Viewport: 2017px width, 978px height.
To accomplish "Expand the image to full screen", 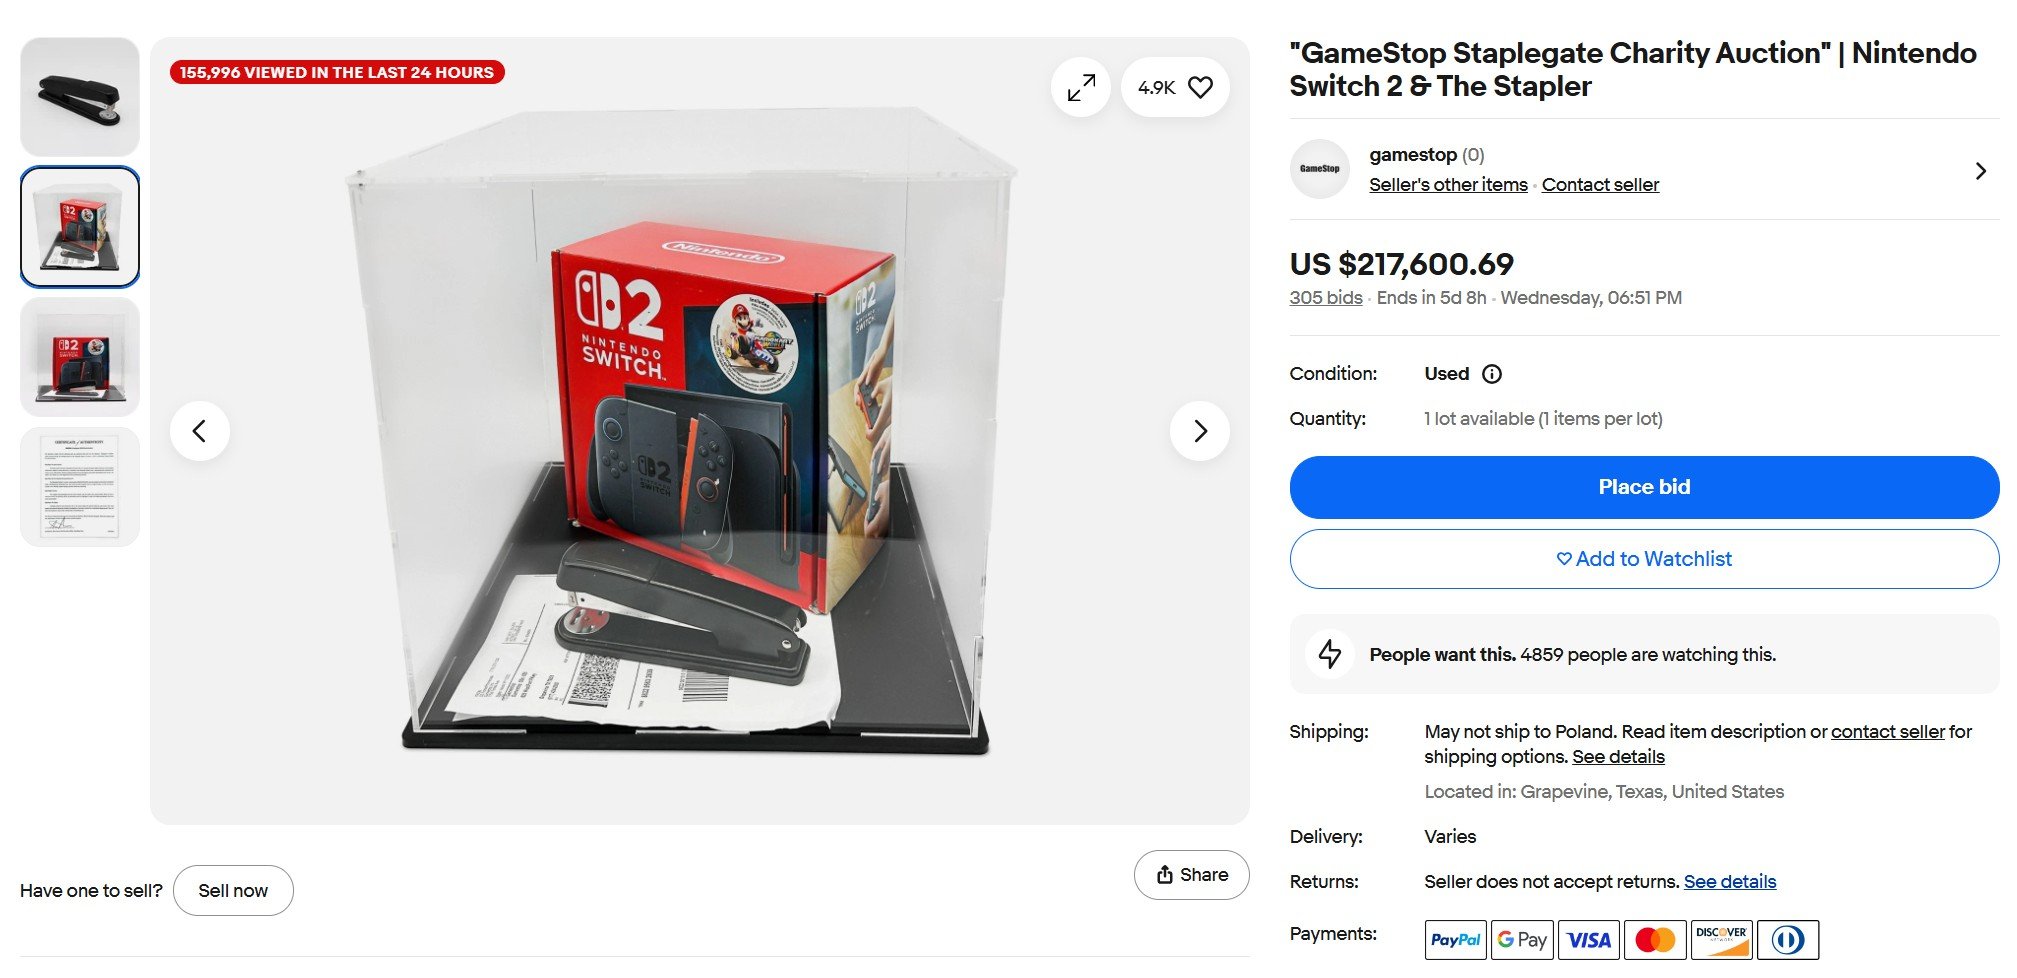I will (1081, 88).
